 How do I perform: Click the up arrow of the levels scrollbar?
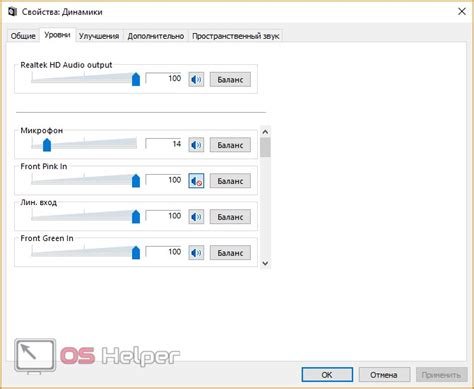(265, 132)
